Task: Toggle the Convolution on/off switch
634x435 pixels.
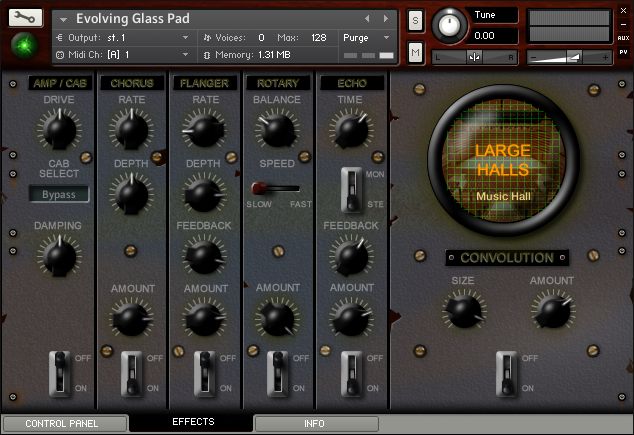Action: [507, 374]
